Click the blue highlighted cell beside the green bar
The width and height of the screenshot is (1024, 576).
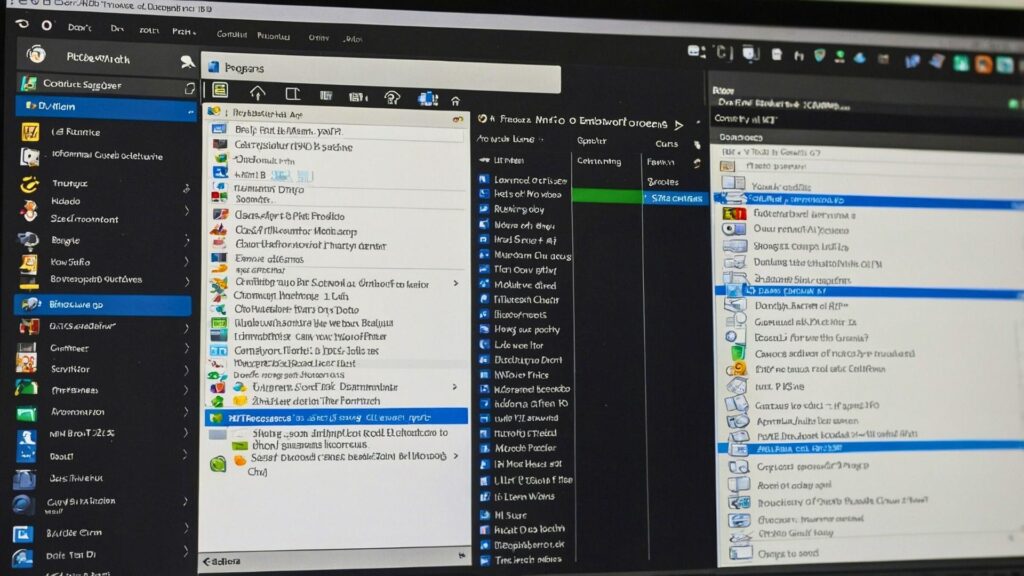tap(675, 198)
